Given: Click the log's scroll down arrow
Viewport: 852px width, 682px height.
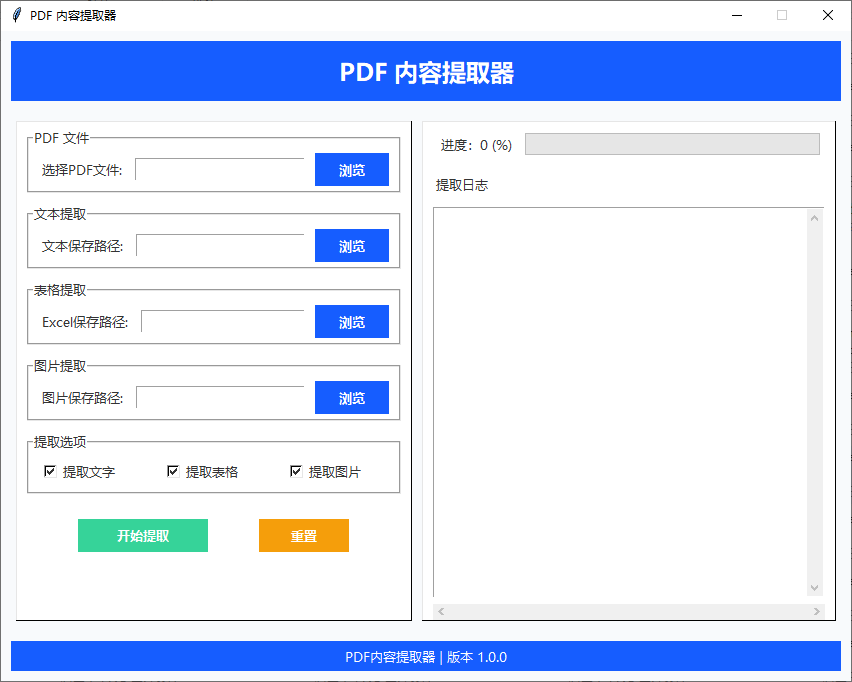Looking at the screenshot, I should point(815,588).
